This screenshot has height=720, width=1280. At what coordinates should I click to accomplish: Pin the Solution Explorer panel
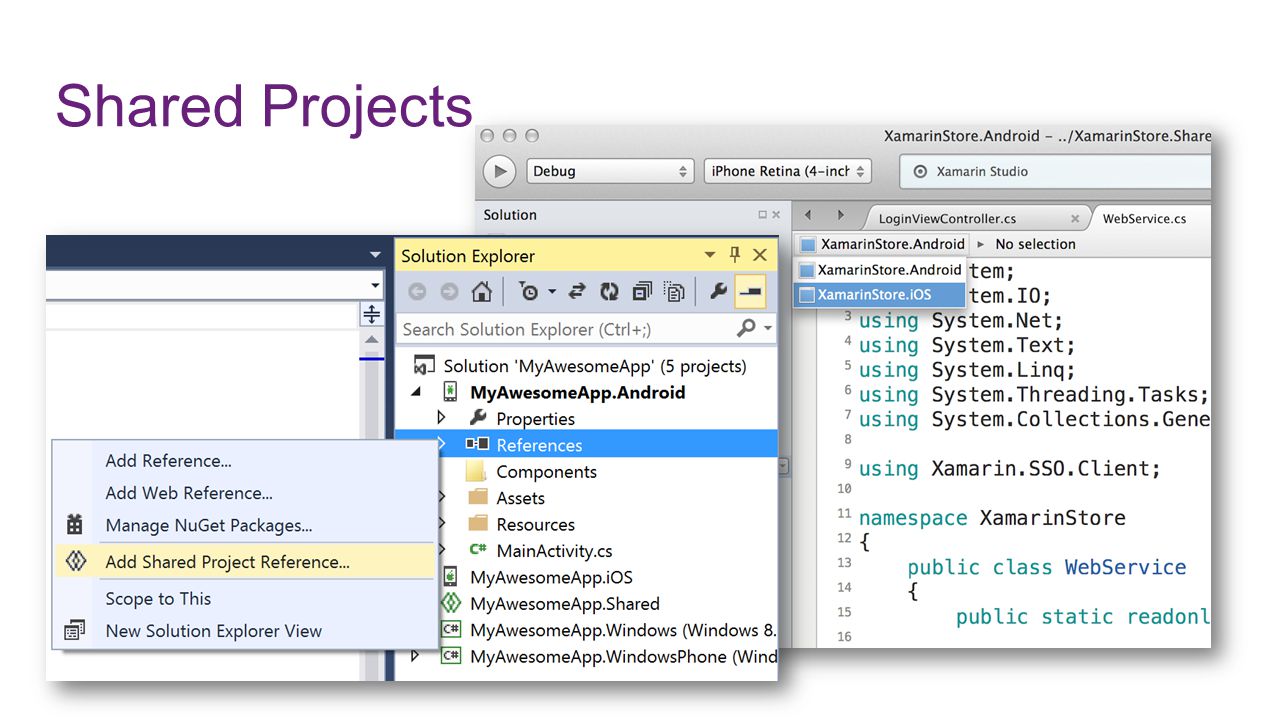(x=735, y=255)
